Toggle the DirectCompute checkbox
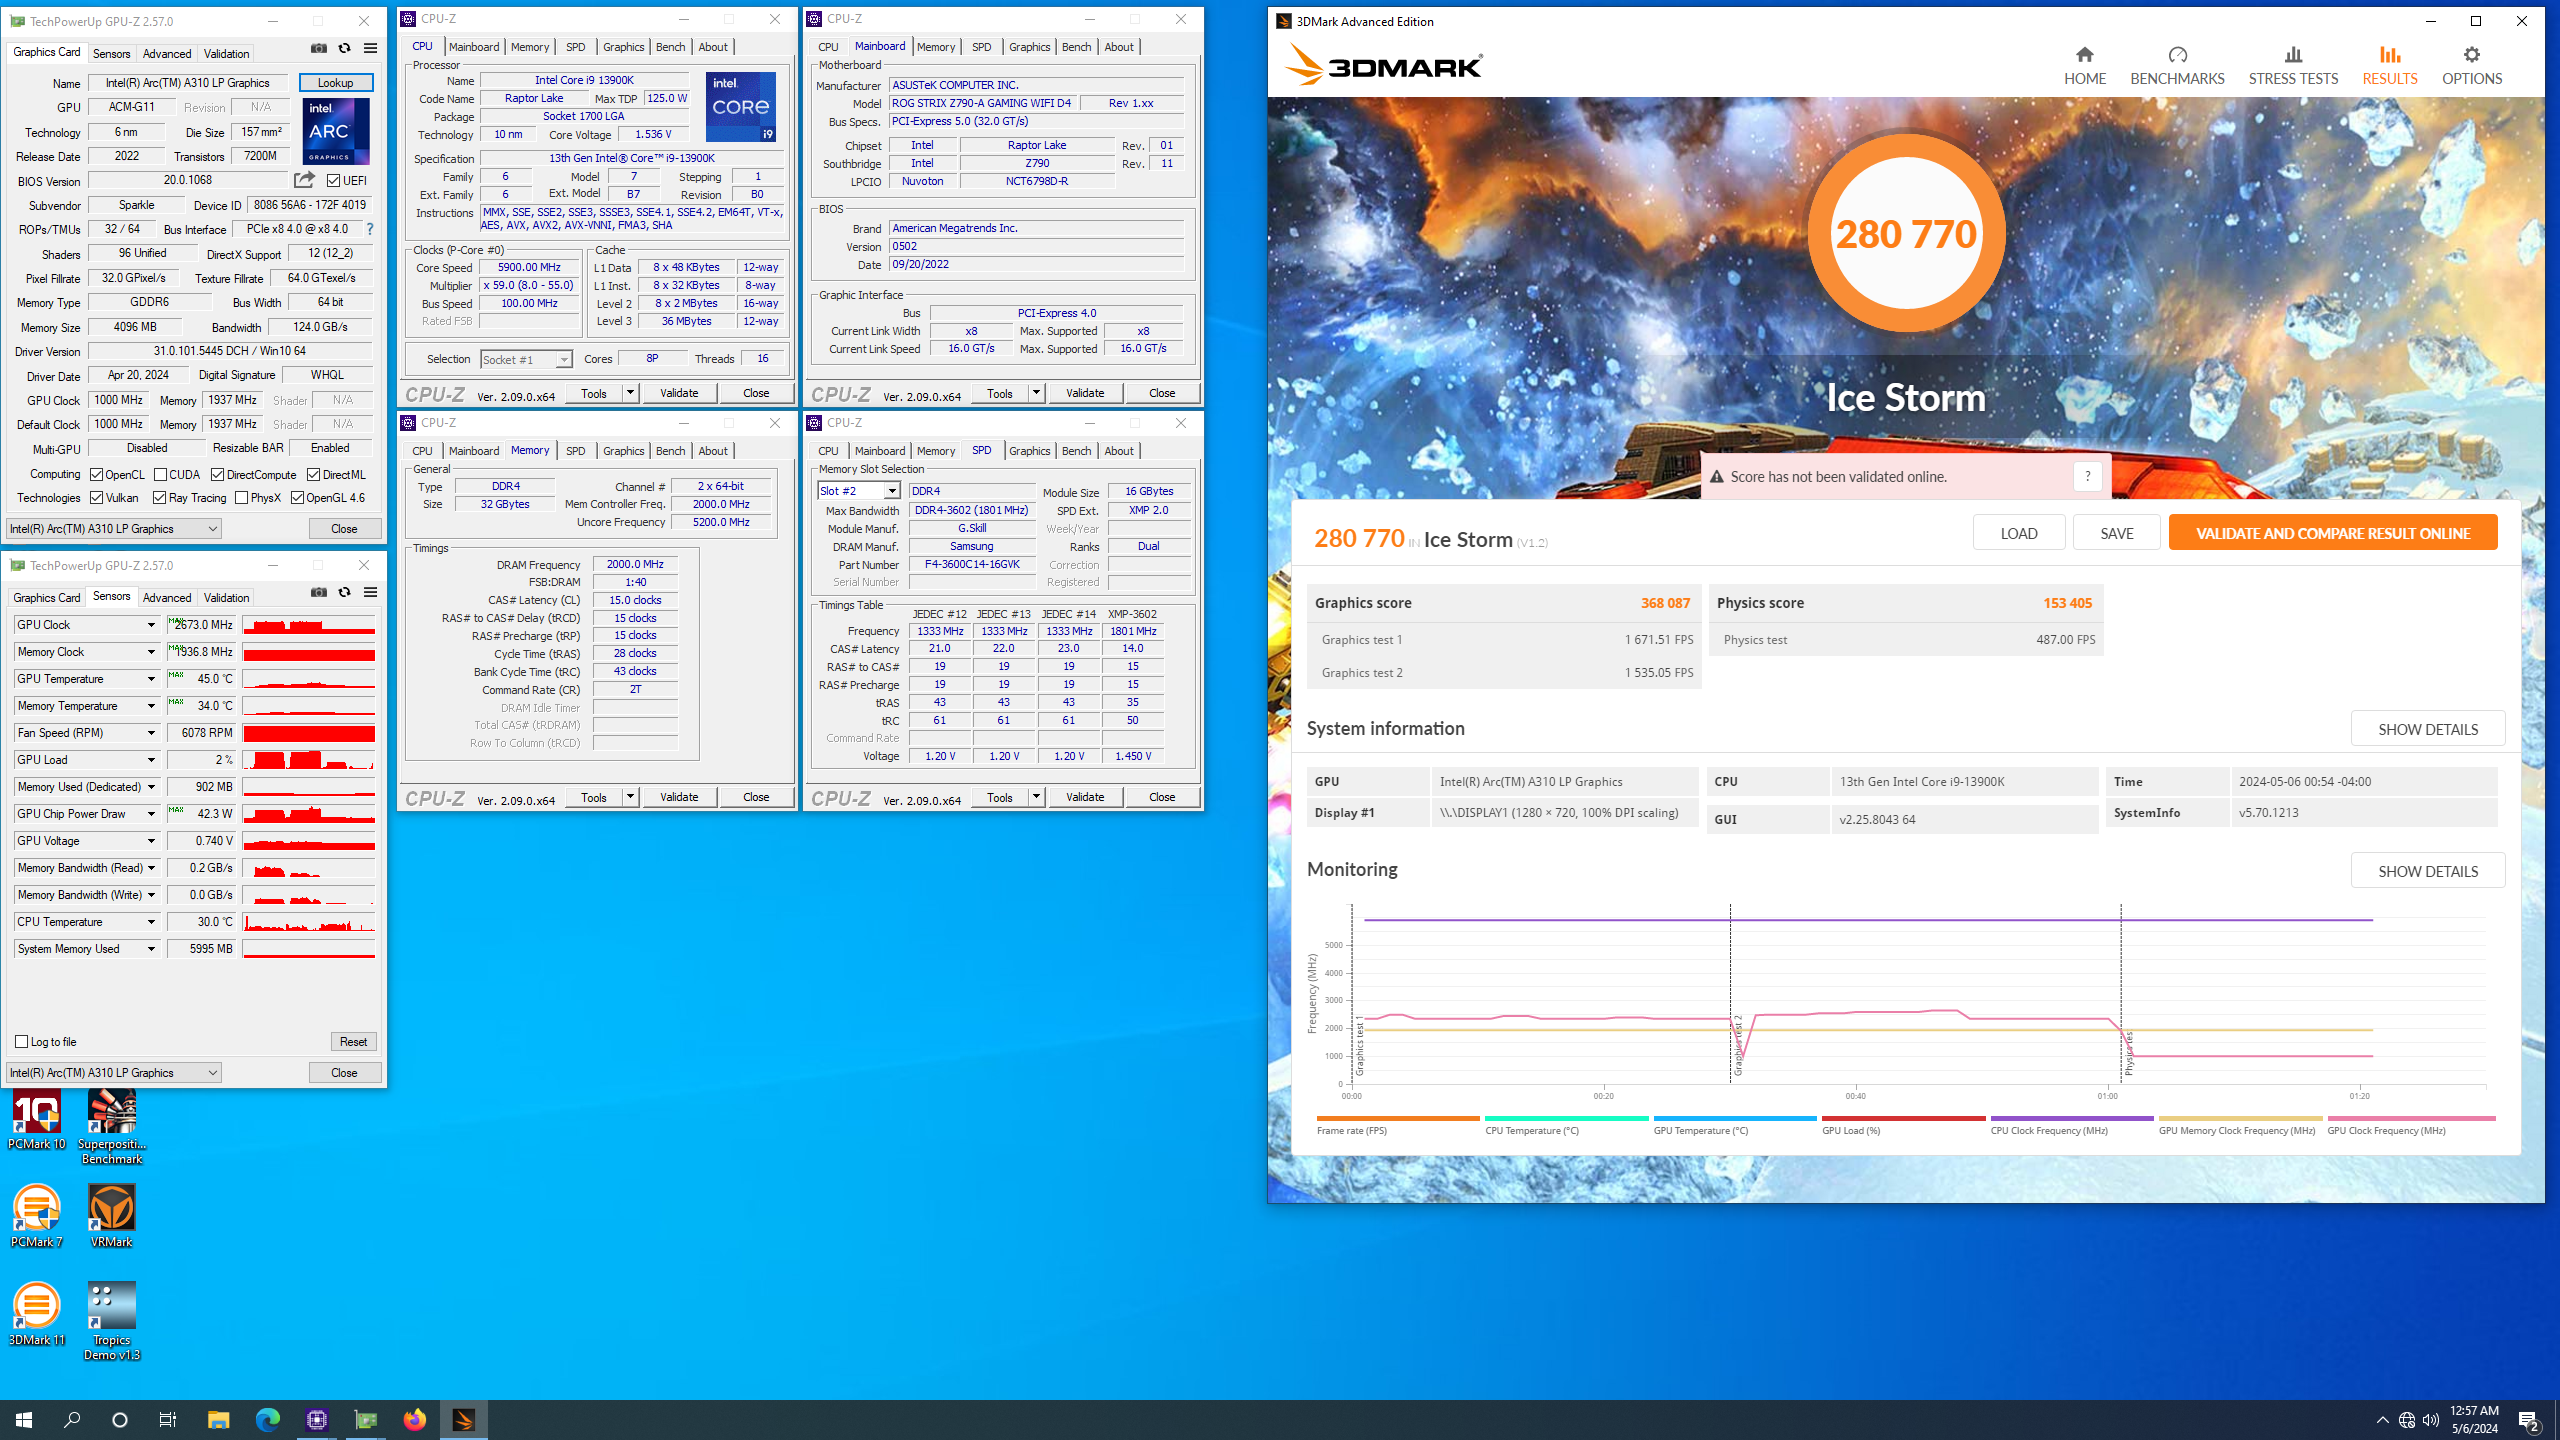The image size is (2560, 1440). (x=217, y=475)
